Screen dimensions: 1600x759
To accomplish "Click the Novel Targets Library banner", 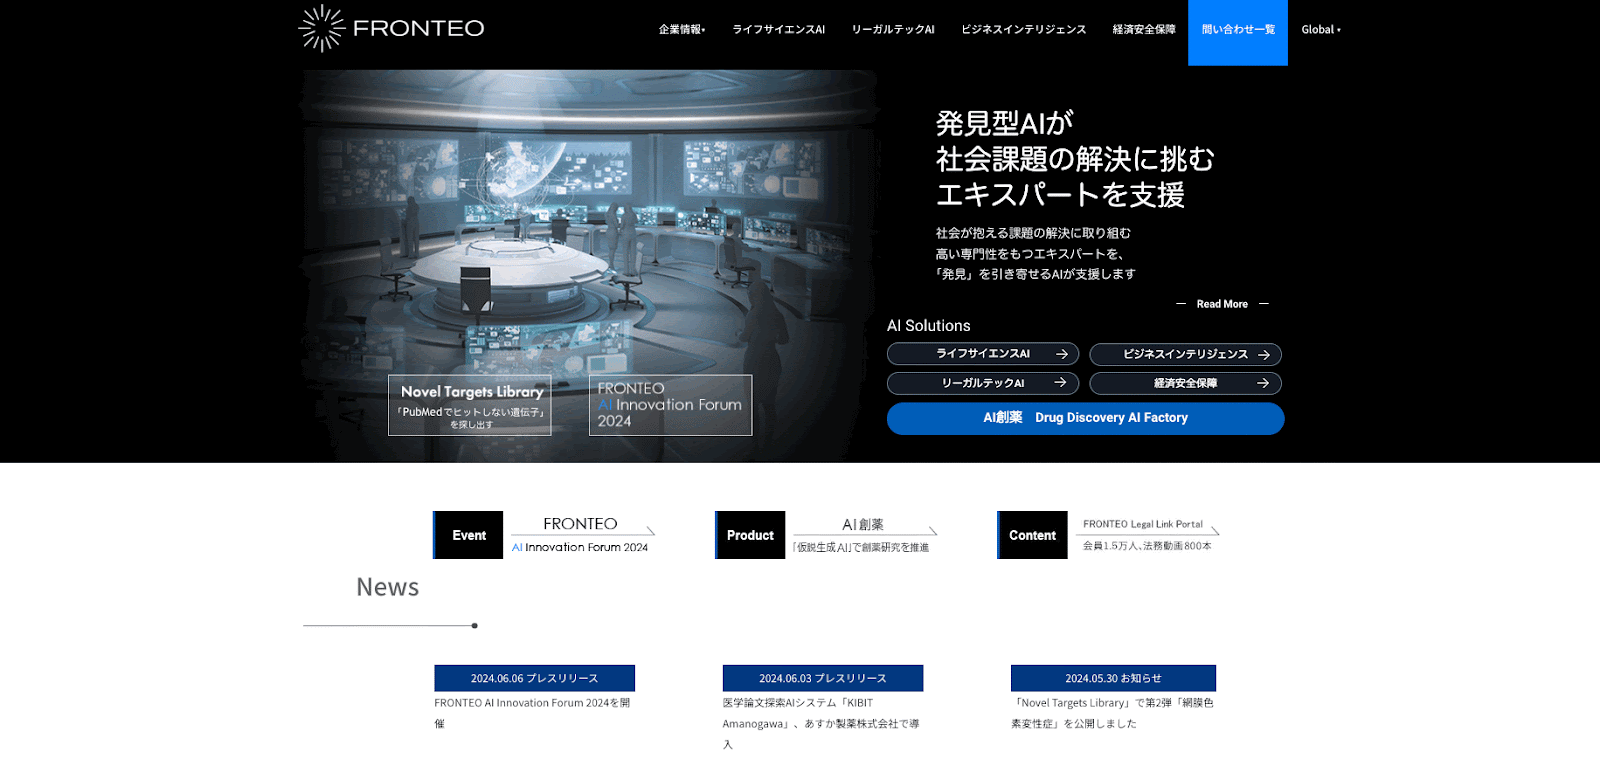I will point(470,405).
